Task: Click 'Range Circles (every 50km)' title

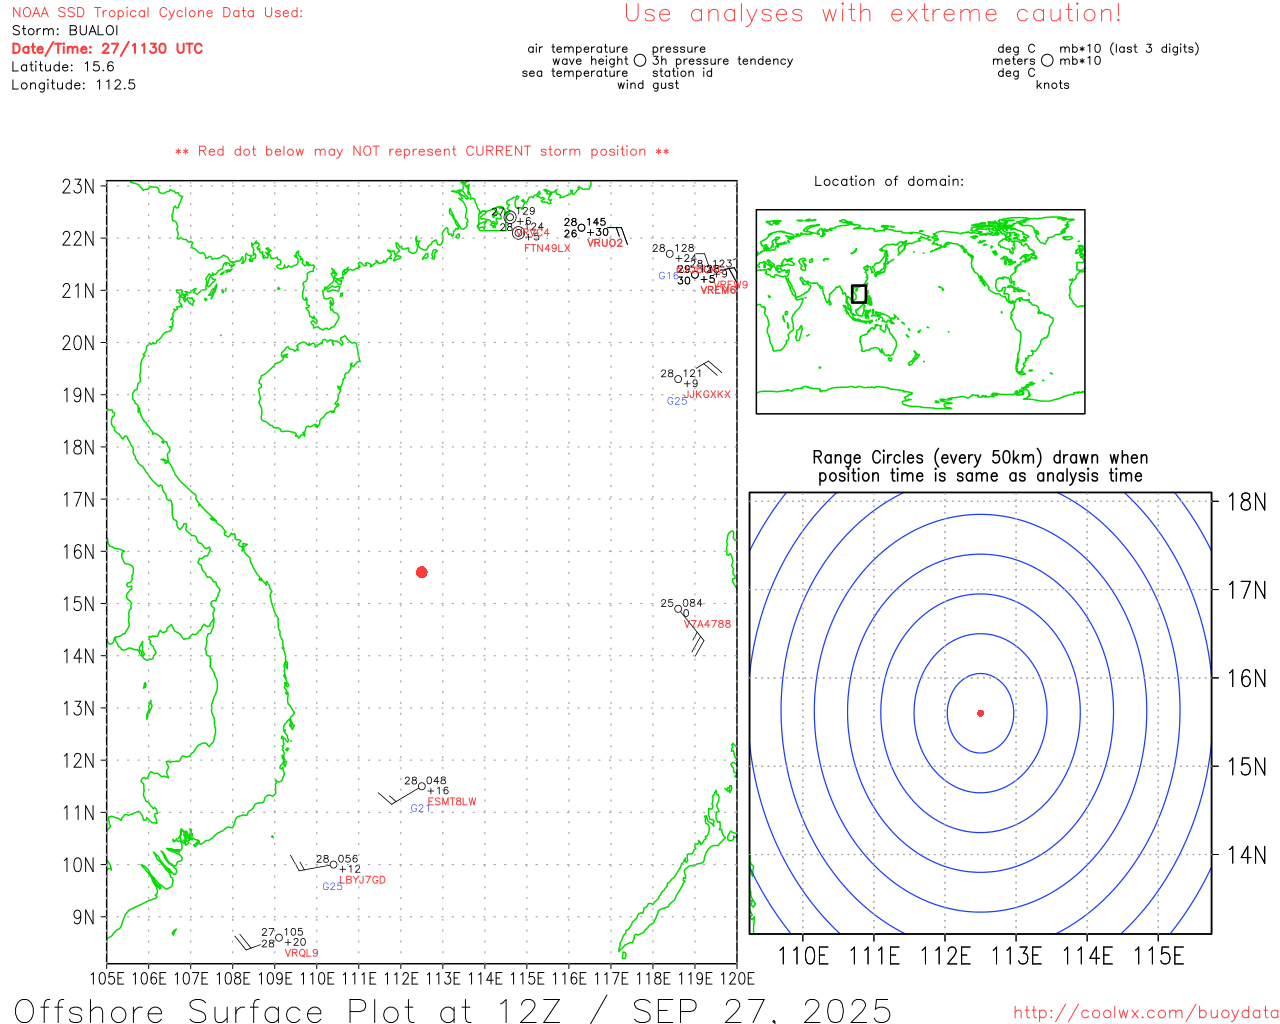Action: pyautogui.click(x=980, y=458)
